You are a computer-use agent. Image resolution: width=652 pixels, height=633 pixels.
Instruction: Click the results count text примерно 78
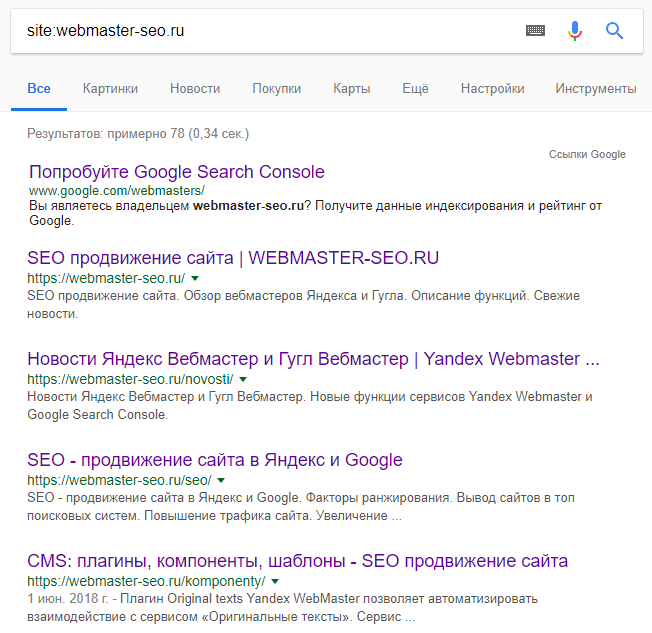tap(138, 134)
